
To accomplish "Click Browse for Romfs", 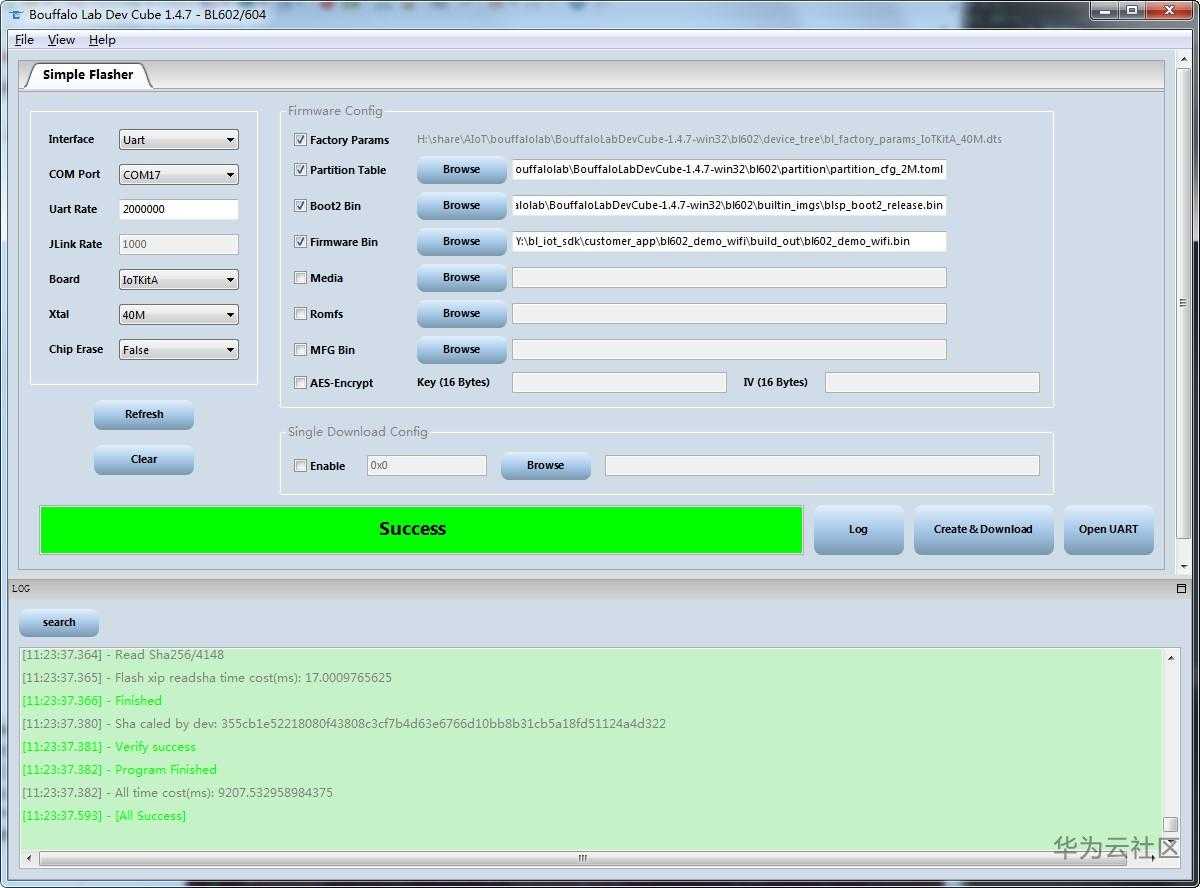I will (461, 314).
